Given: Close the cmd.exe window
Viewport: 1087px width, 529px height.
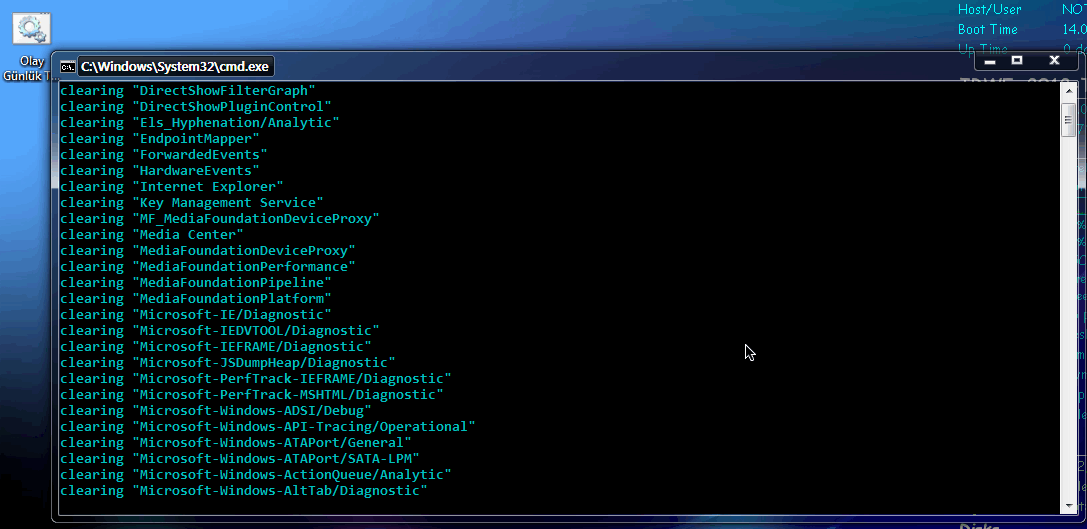Looking at the screenshot, I should pyautogui.click(x=1054, y=61).
